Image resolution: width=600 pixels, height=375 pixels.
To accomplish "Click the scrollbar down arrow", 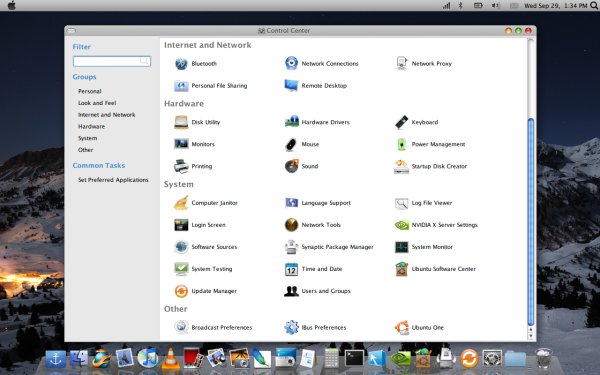I will [x=531, y=336].
